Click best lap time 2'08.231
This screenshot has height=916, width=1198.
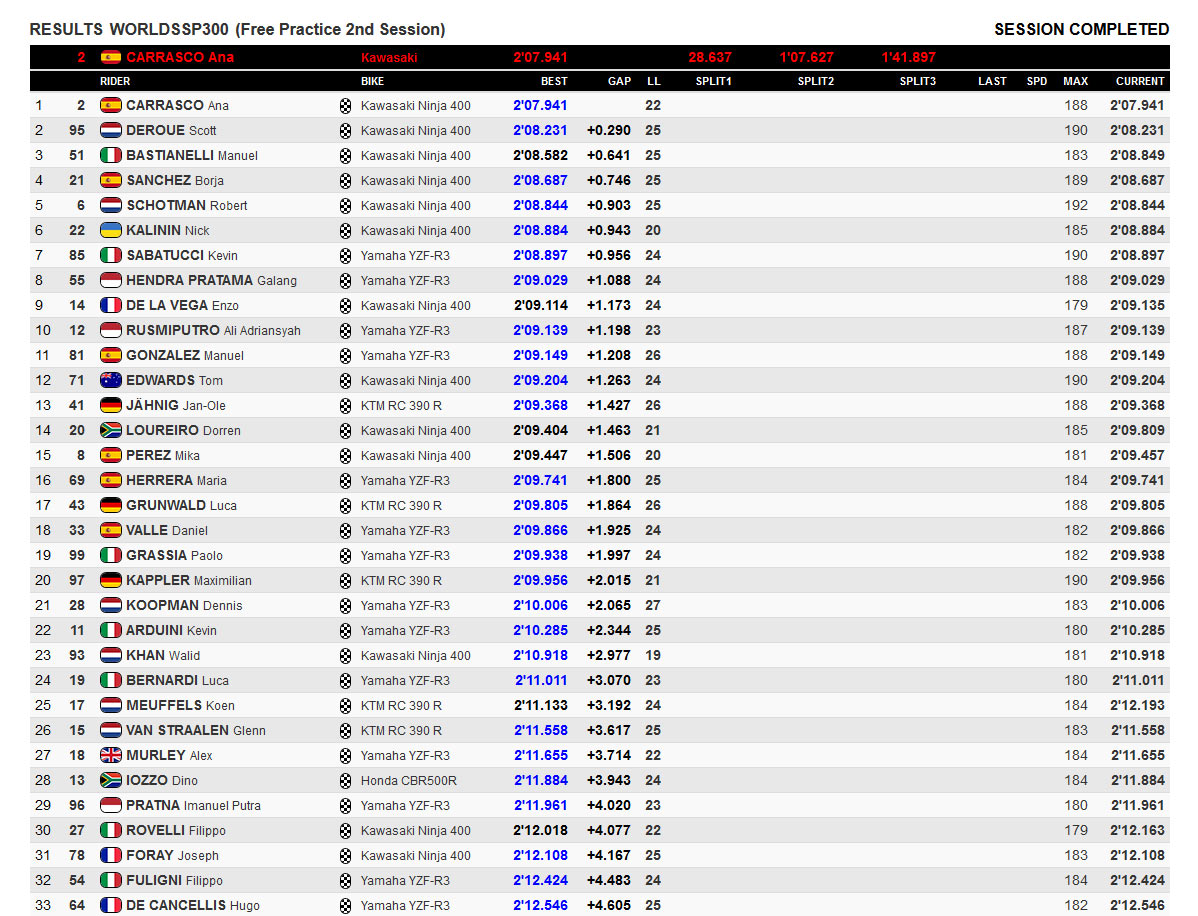tap(540, 131)
